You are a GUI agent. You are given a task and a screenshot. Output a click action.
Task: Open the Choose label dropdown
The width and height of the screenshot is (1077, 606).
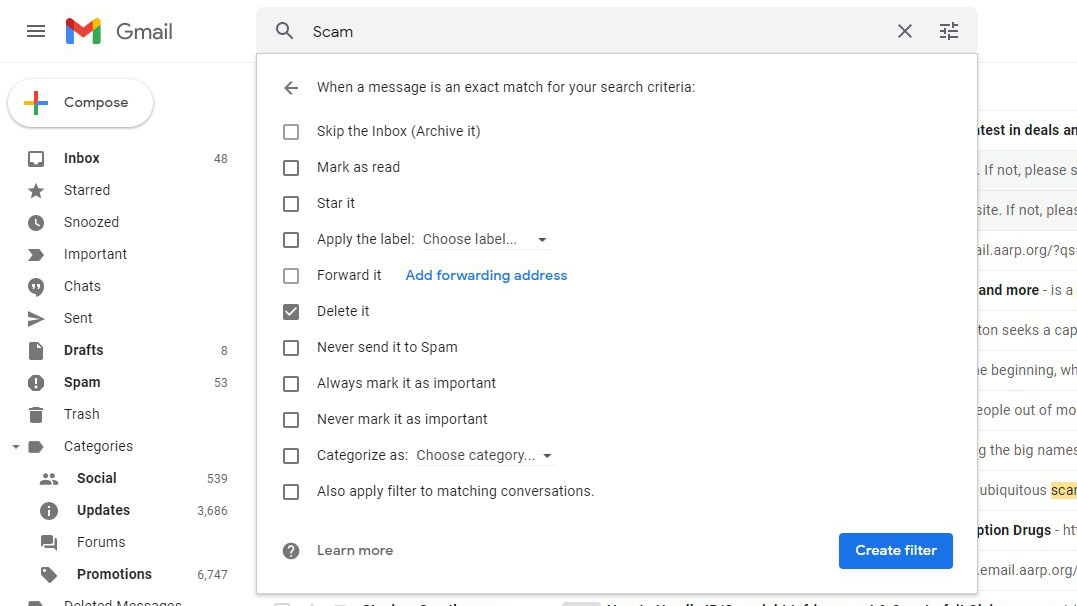pos(485,240)
